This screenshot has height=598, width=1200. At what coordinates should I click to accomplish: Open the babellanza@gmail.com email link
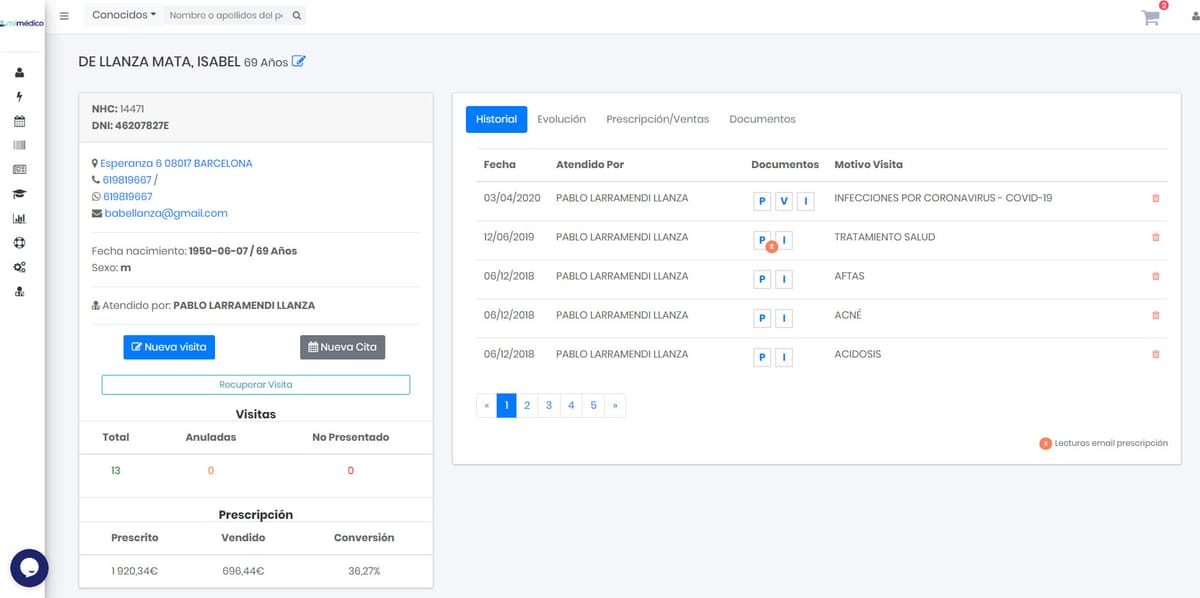166,213
